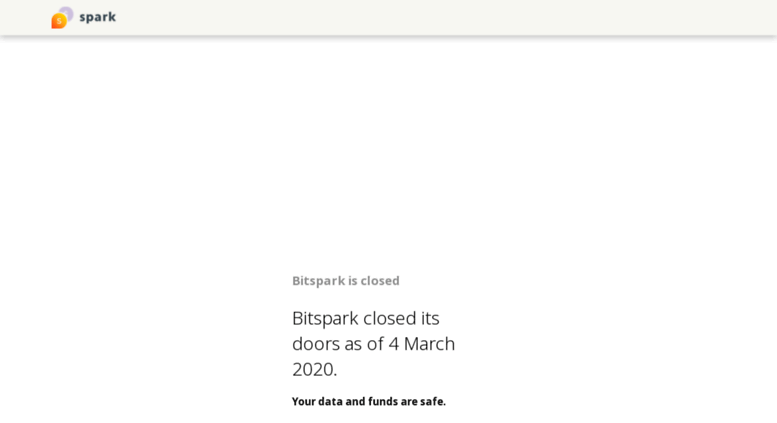Image resolution: width=777 pixels, height=423 pixels.
Task: Click the word 'March' in the headline
Action: 429,344
